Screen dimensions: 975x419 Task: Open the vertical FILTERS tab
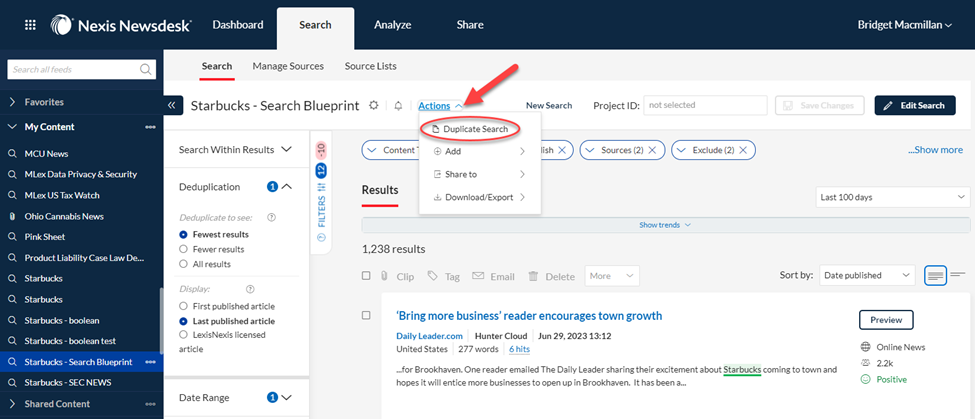click(x=321, y=193)
